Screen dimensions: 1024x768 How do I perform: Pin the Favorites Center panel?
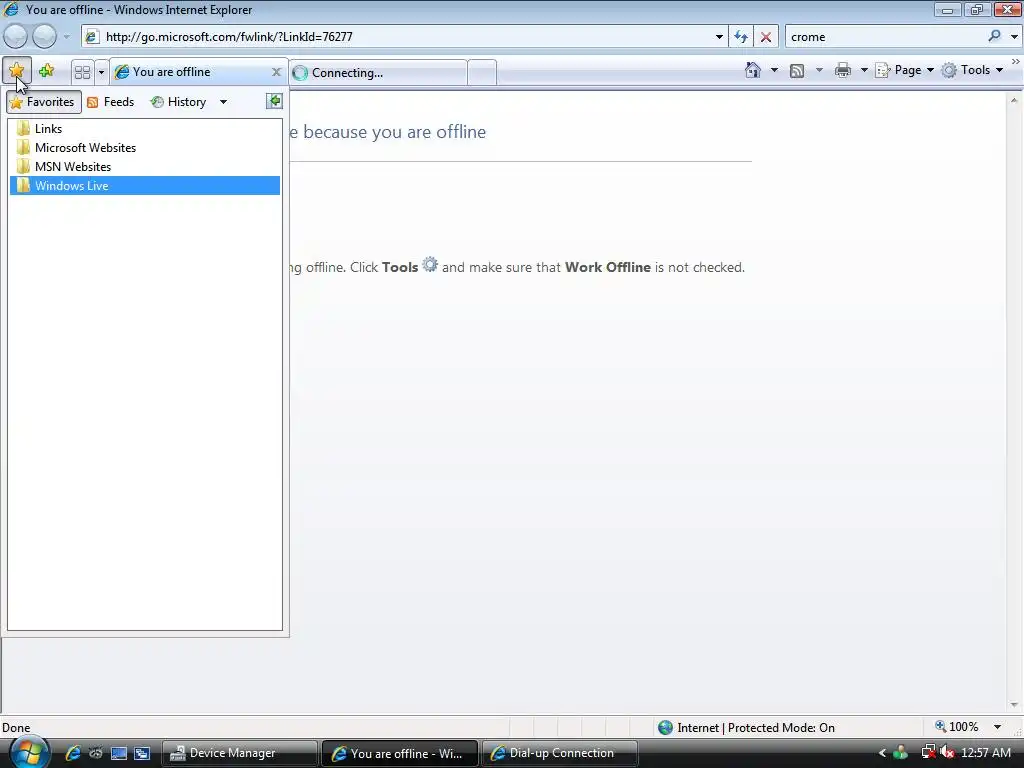click(x=274, y=101)
